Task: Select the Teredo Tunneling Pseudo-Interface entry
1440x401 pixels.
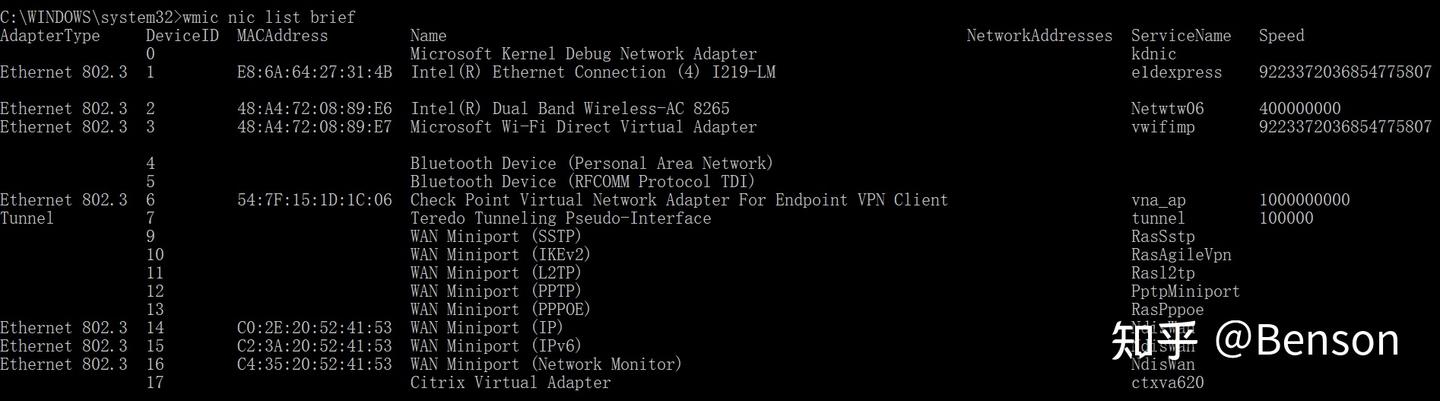Action: tap(560, 218)
